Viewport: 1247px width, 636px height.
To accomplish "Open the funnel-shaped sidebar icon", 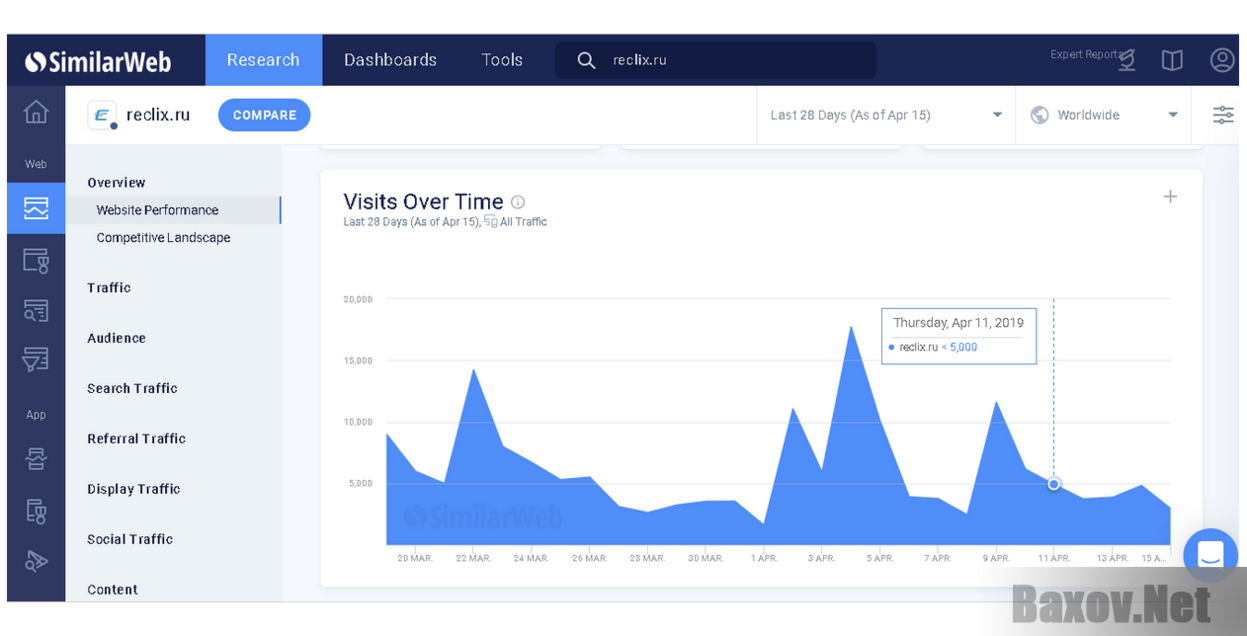I will pos(36,359).
